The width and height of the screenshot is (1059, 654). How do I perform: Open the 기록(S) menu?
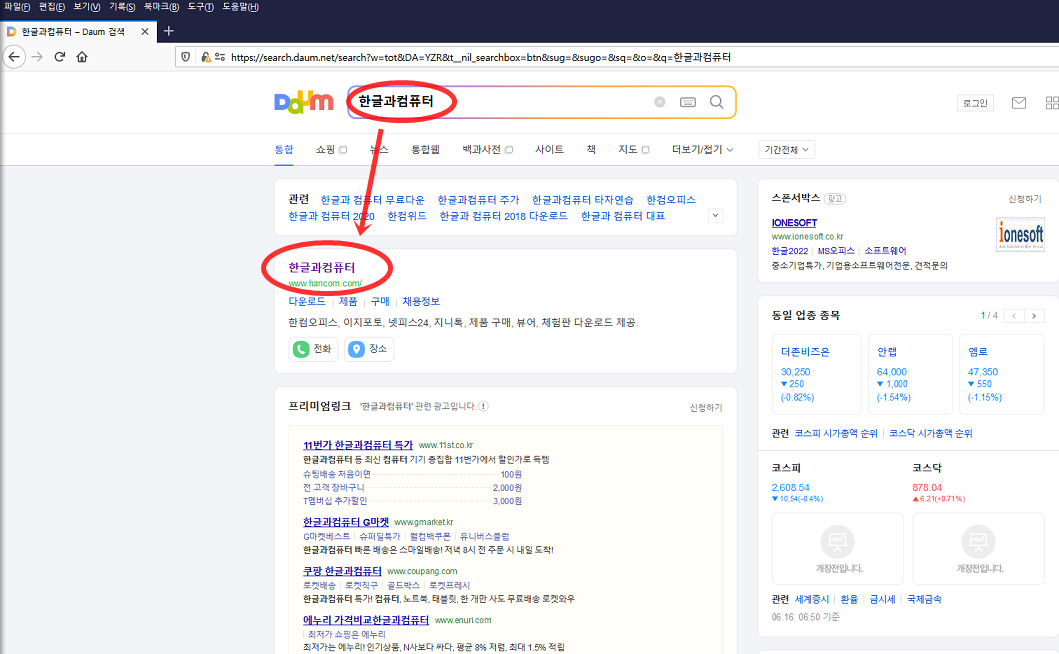coord(122,7)
